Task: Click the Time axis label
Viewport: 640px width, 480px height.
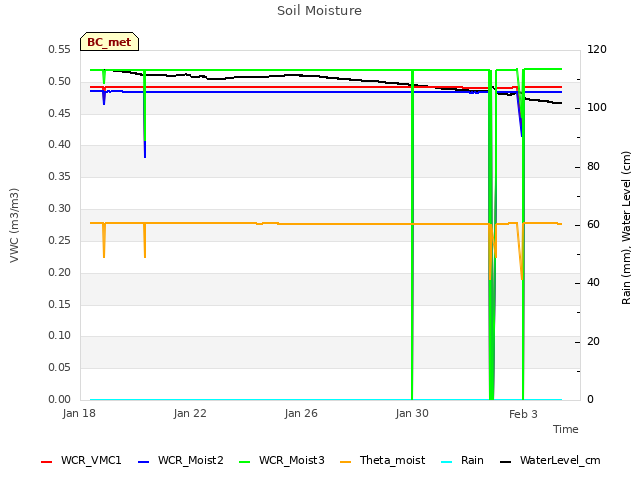Action: pyautogui.click(x=566, y=429)
